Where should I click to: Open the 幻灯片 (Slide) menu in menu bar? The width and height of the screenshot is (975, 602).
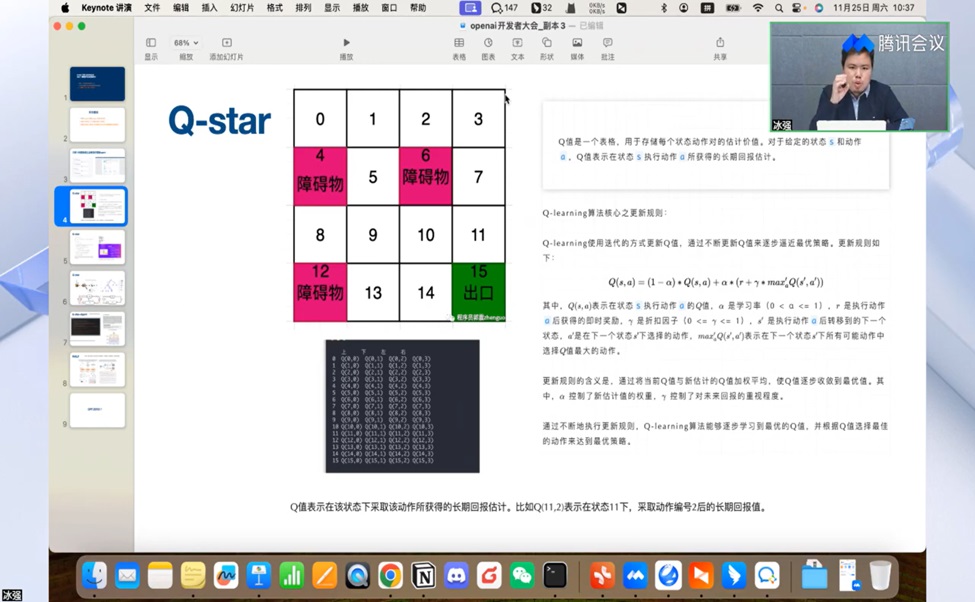(x=242, y=8)
